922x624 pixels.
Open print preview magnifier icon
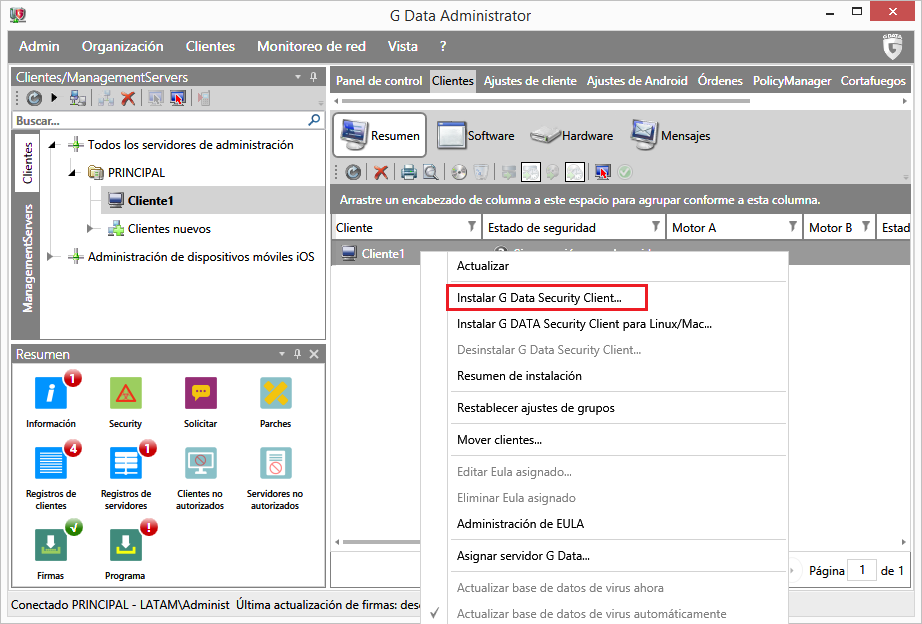pyautogui.click(x=430, y=172)
